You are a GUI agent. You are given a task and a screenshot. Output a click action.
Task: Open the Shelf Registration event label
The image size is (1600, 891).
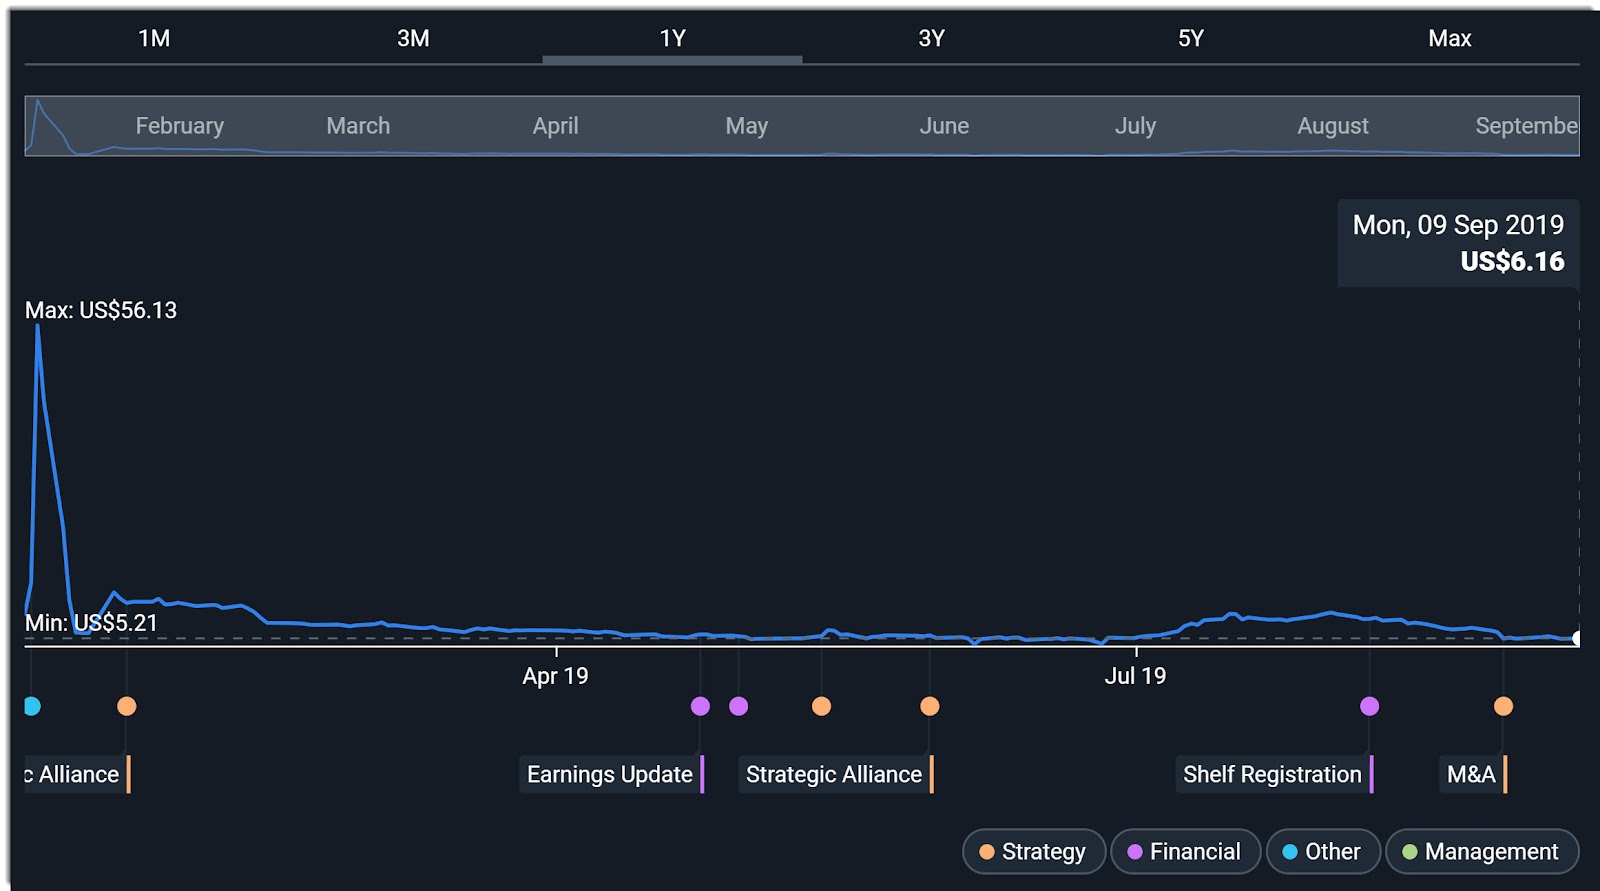(1273, 775)
